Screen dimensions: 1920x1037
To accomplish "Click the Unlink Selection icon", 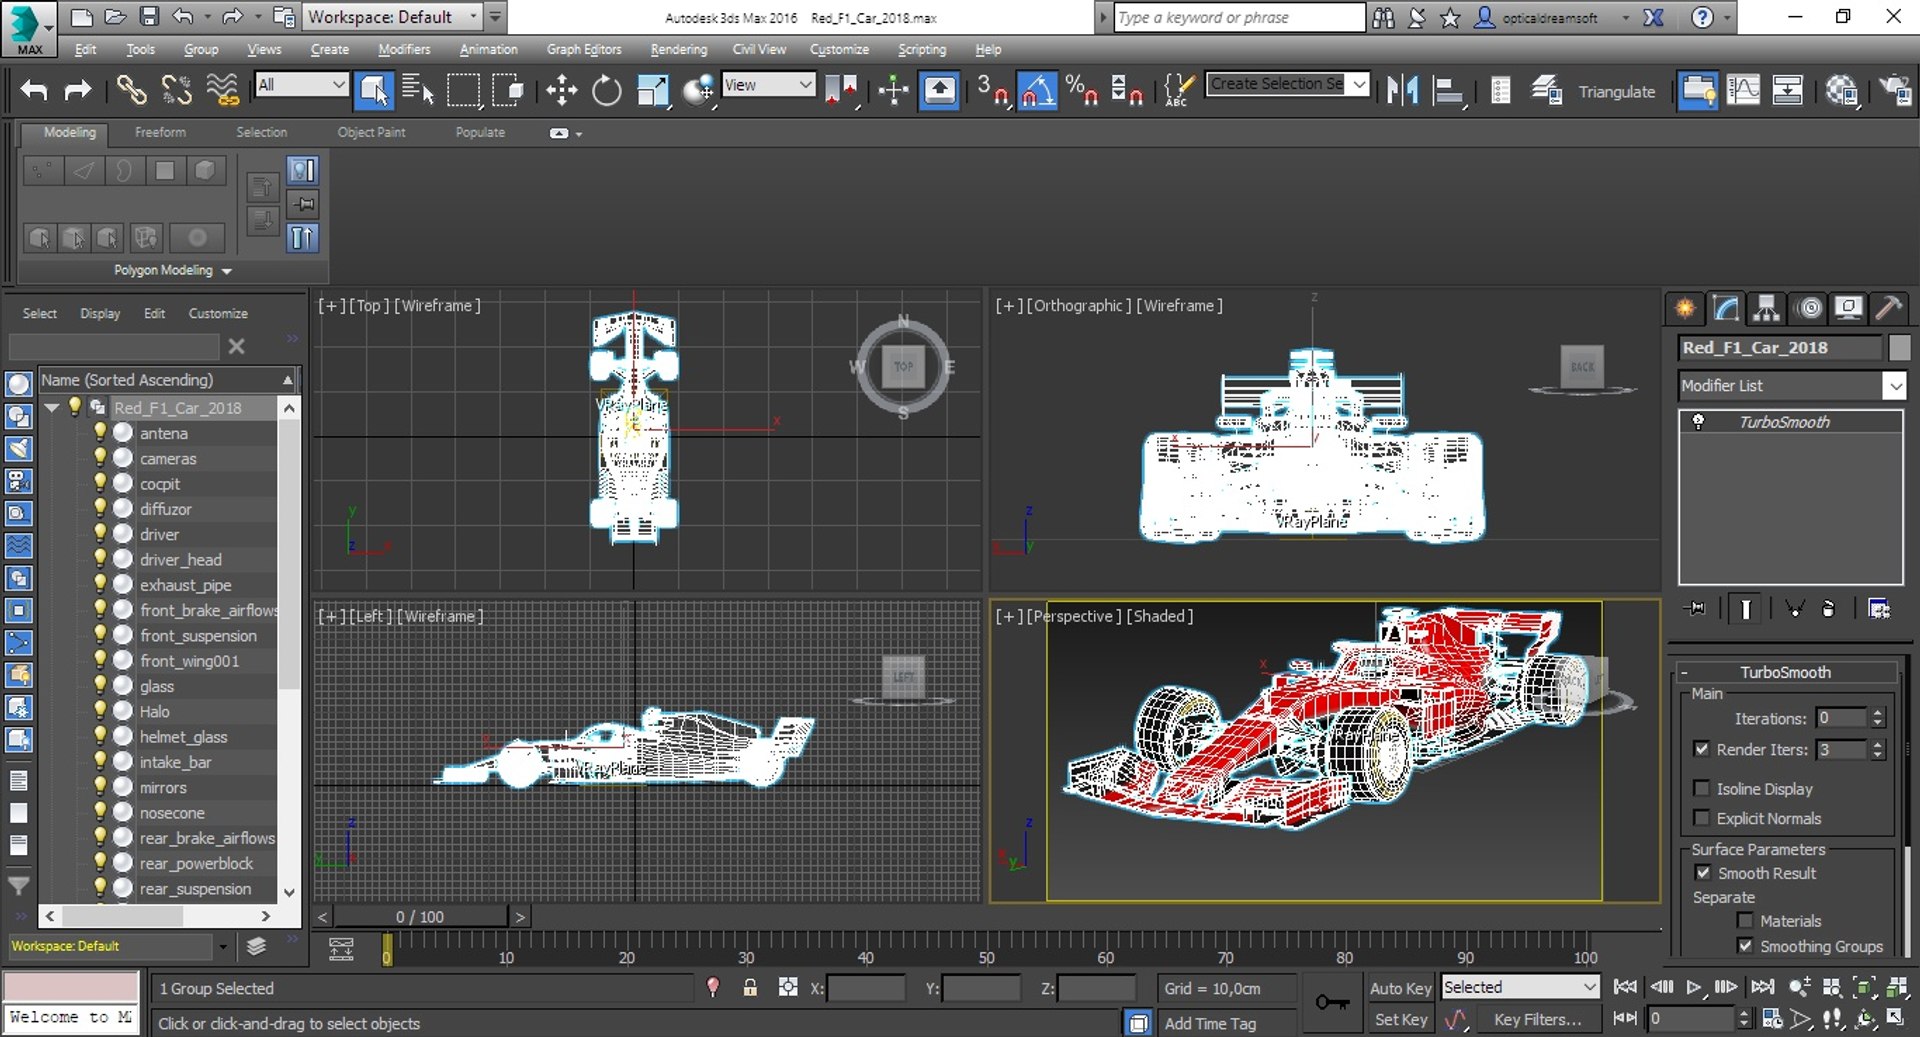I will point(176,90).
